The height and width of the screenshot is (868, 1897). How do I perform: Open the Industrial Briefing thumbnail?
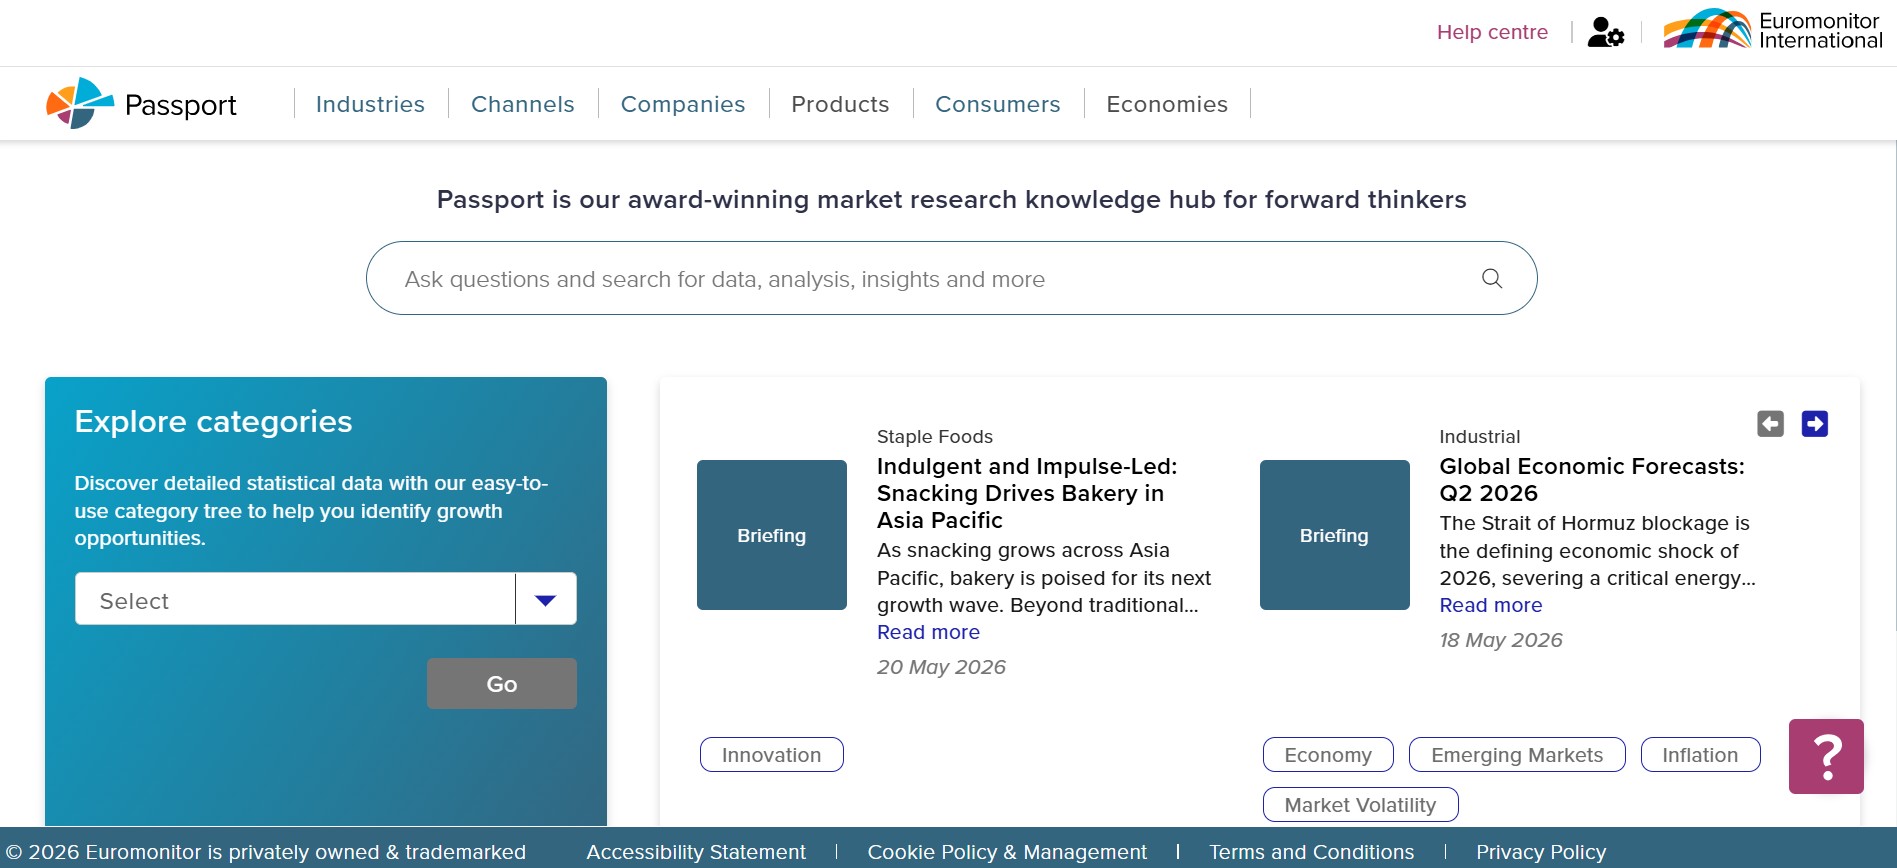tap(1334, 535)
